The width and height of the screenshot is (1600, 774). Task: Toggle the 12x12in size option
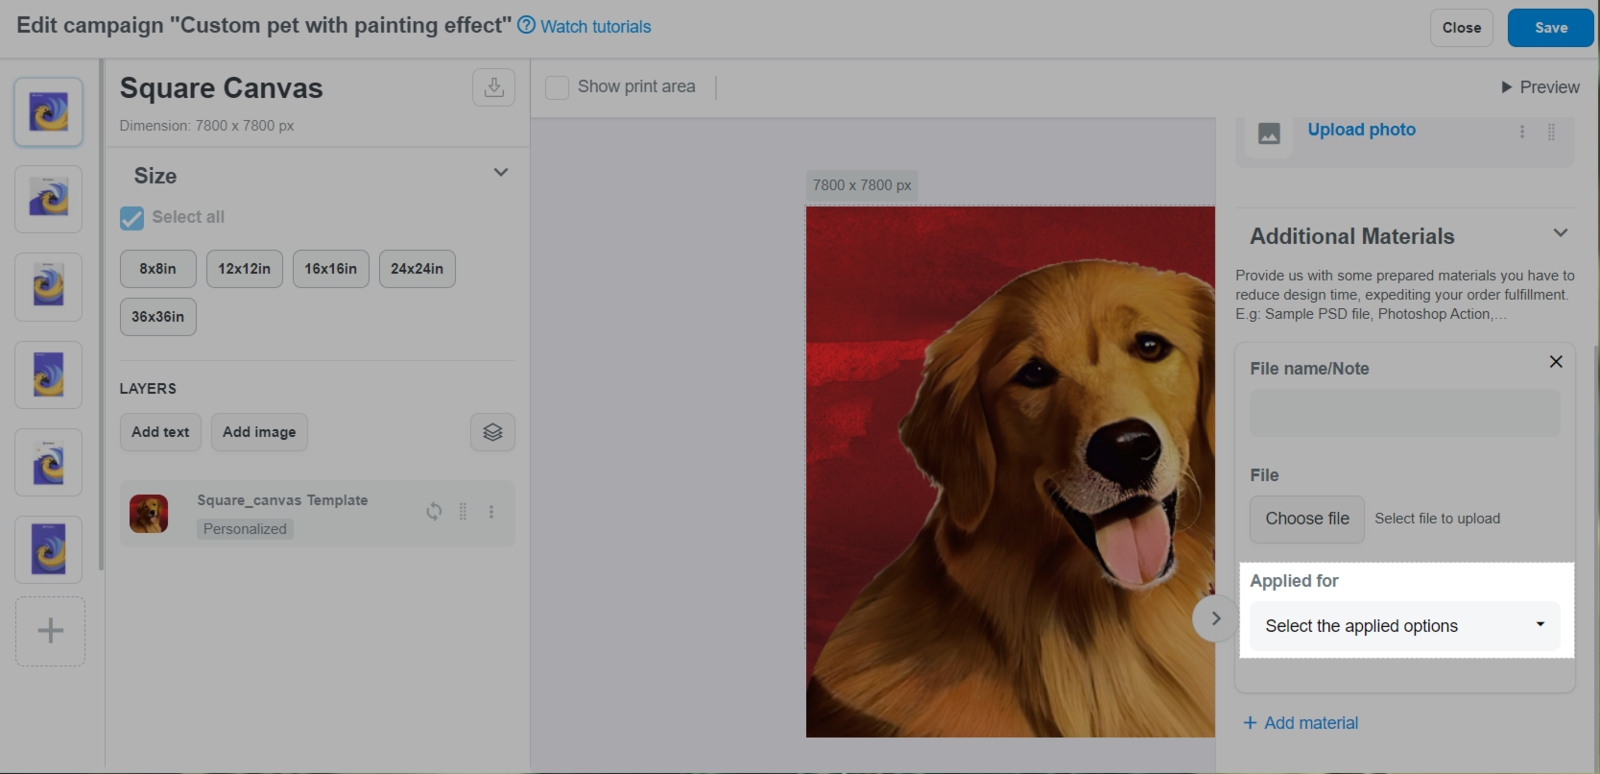click(x=244, y=269)
